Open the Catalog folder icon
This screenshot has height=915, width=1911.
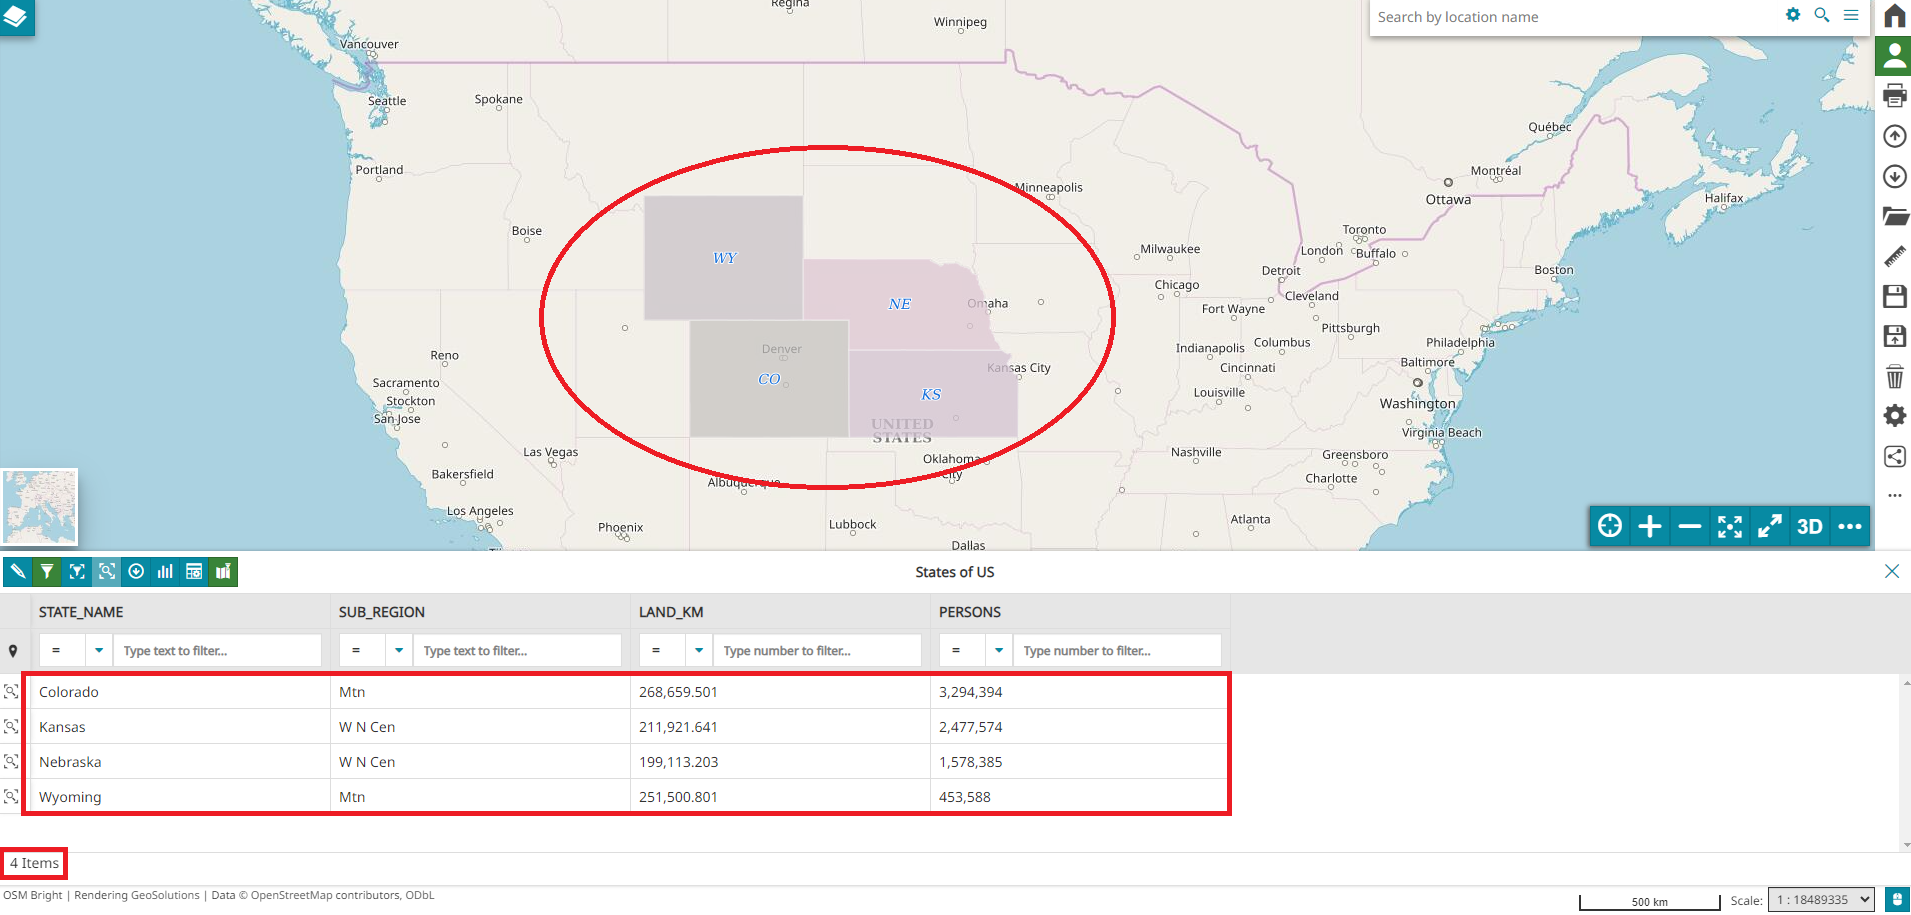tap(1894, 216)
